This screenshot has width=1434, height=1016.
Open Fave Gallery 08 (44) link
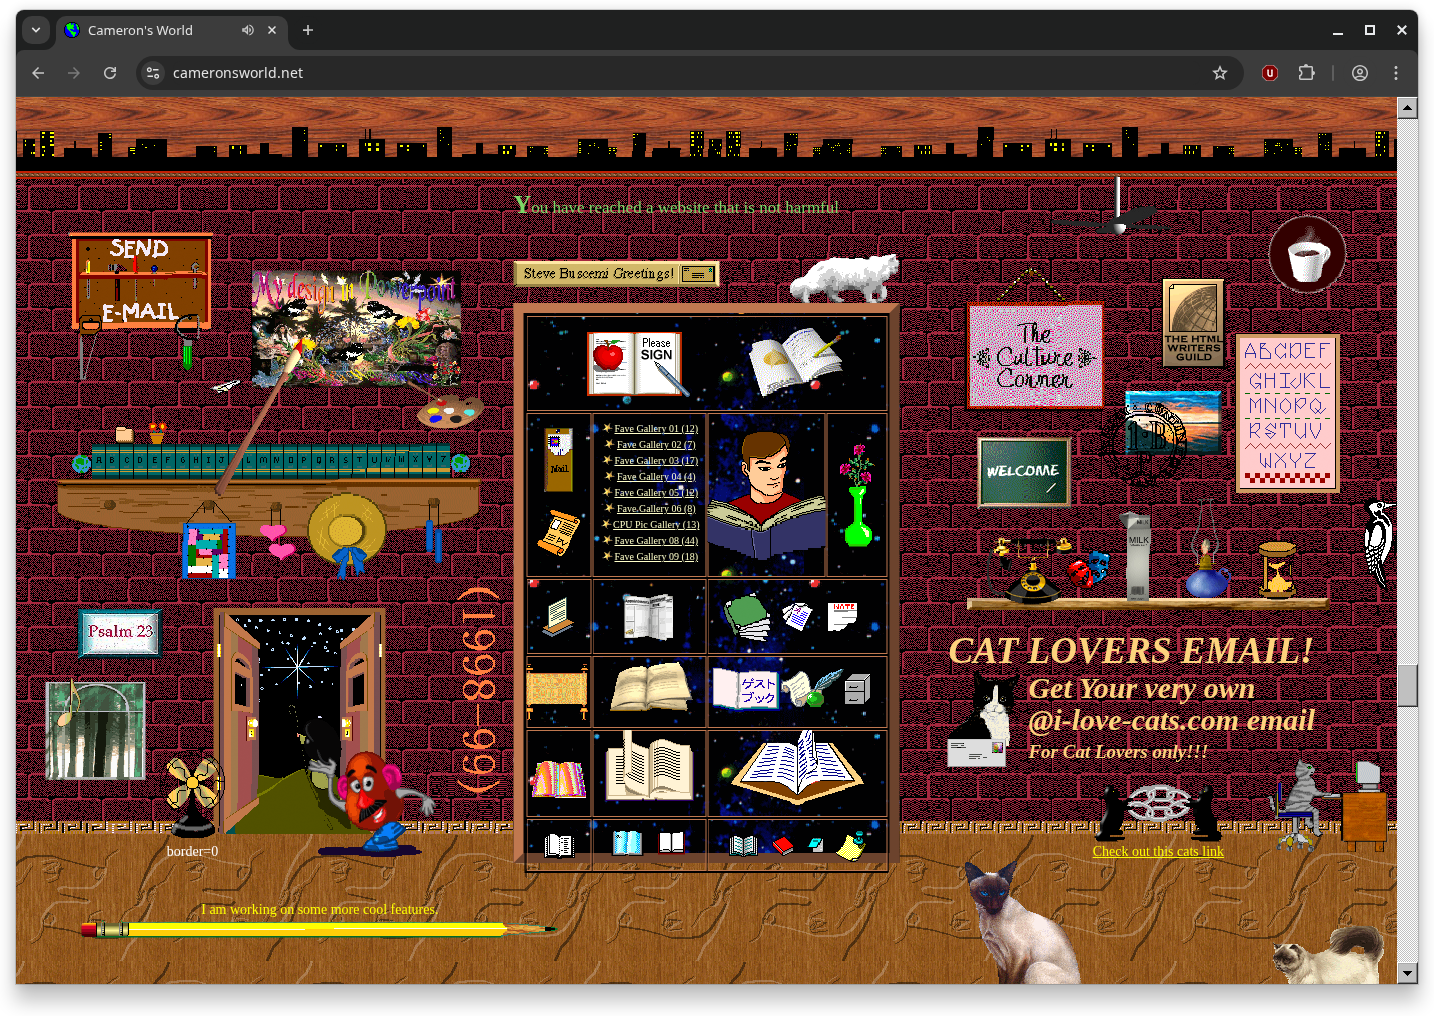pyautogui.click(x=656, y=541)
